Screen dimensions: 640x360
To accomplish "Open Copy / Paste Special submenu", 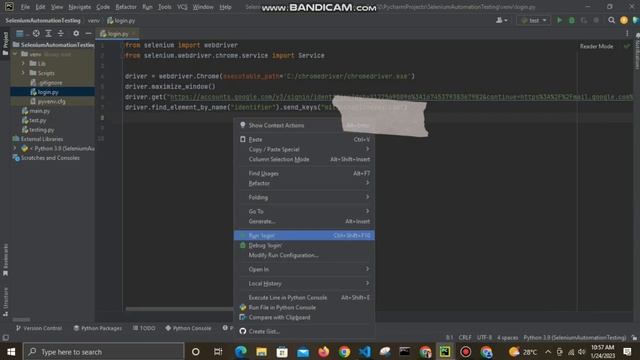I will coord(304,149).
